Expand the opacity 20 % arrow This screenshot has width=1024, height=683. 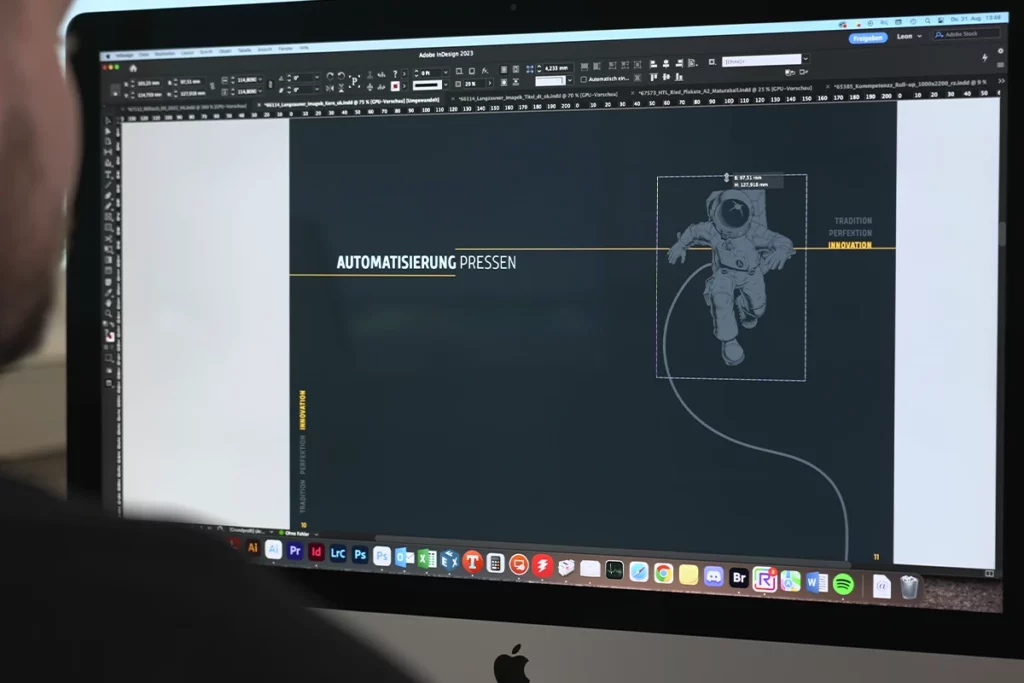(x=489, y=84)
